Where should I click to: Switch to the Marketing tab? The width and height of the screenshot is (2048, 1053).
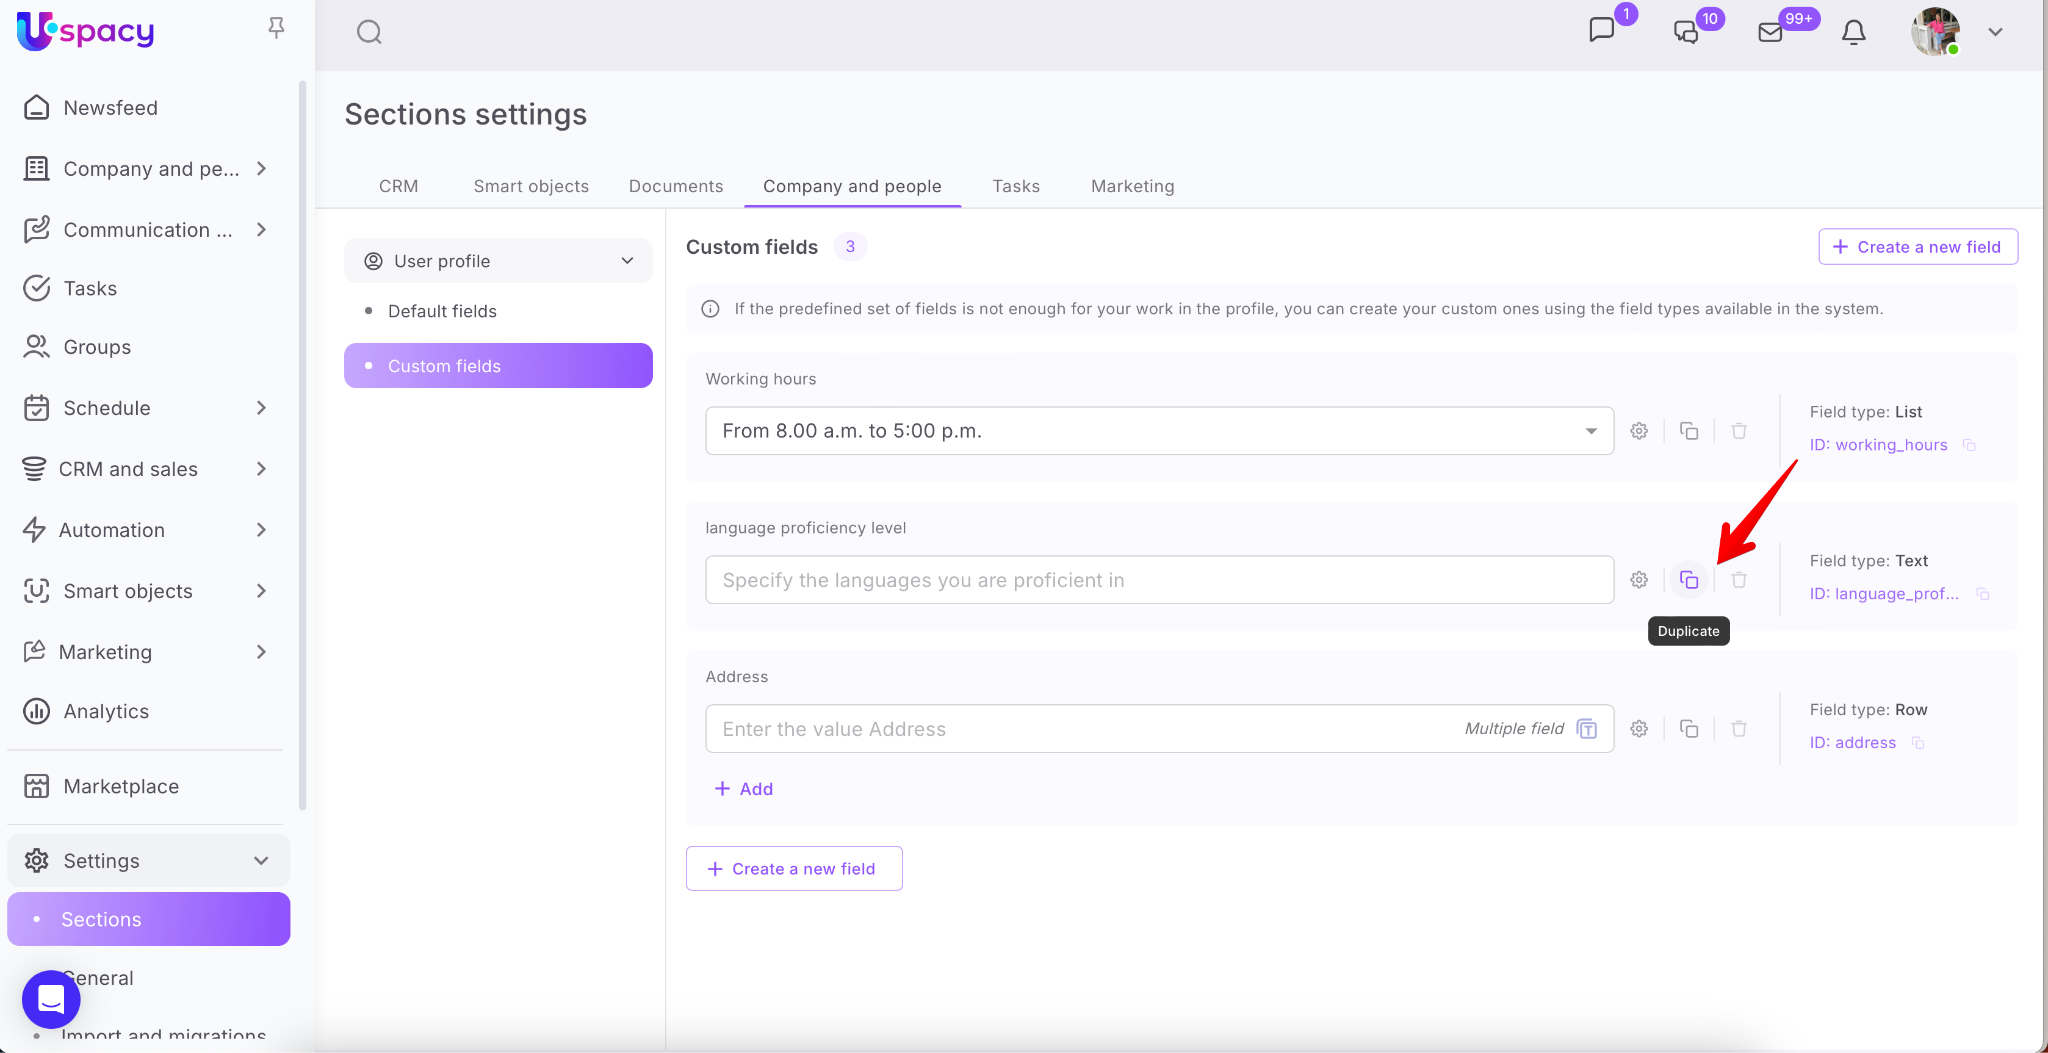[1132, 186]
